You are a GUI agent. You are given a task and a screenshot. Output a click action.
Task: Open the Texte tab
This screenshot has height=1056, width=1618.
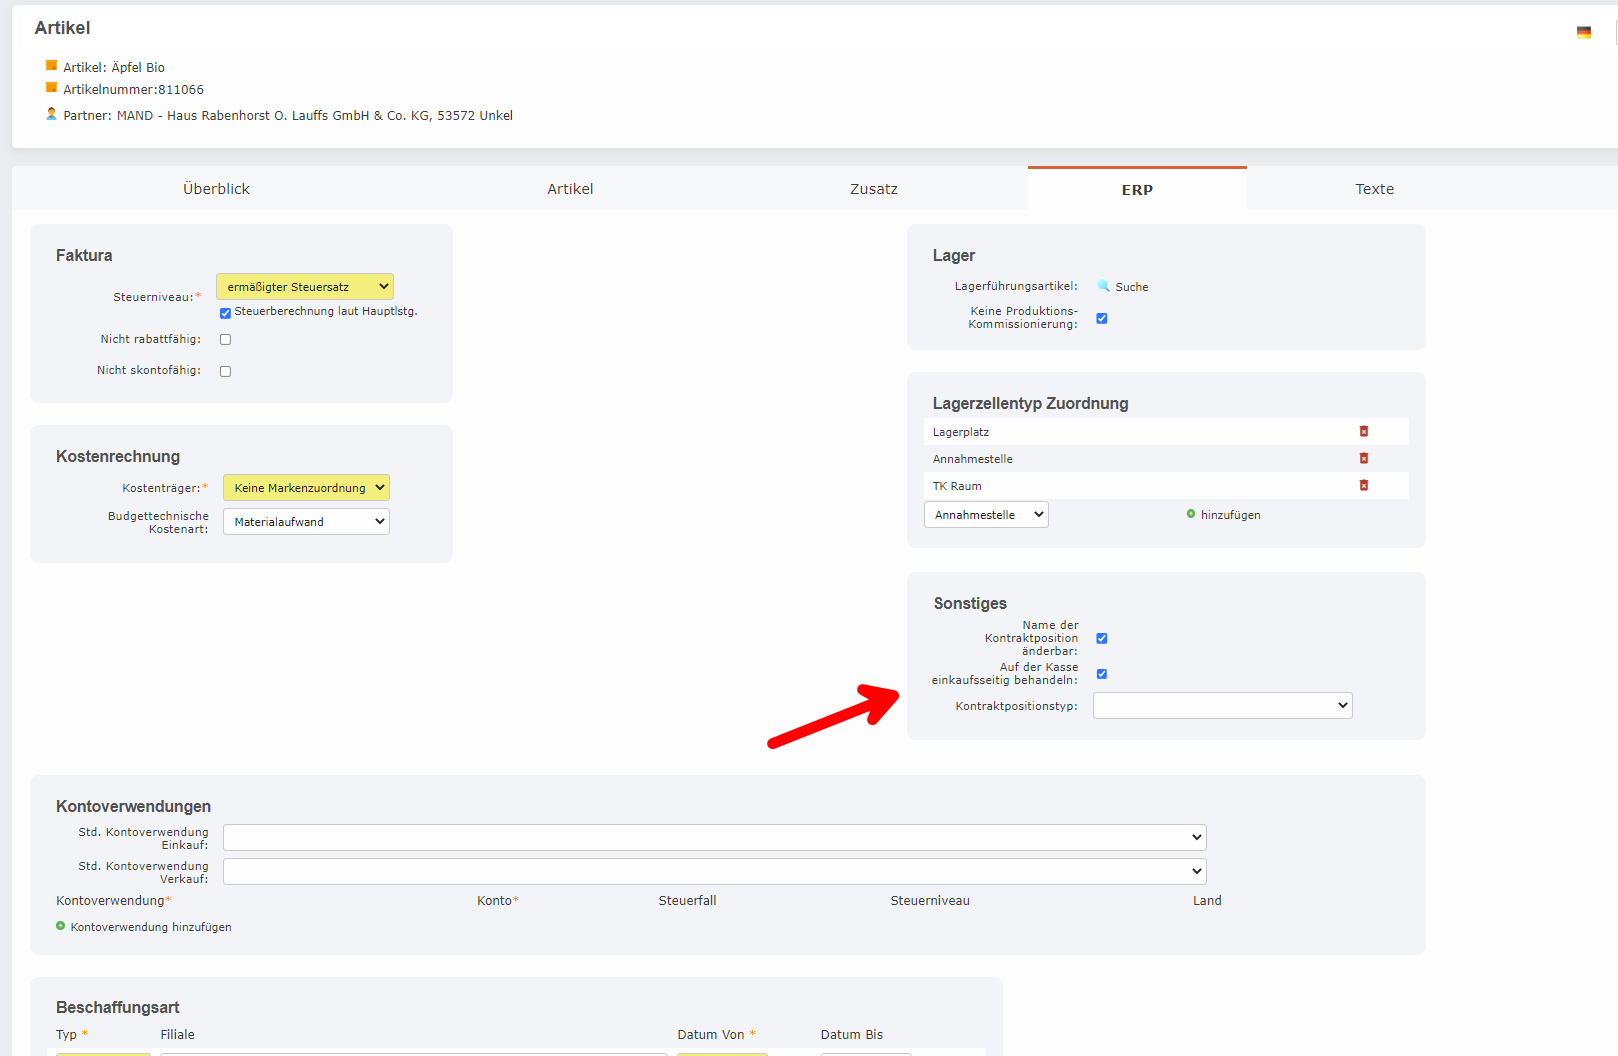(1373, 189)
